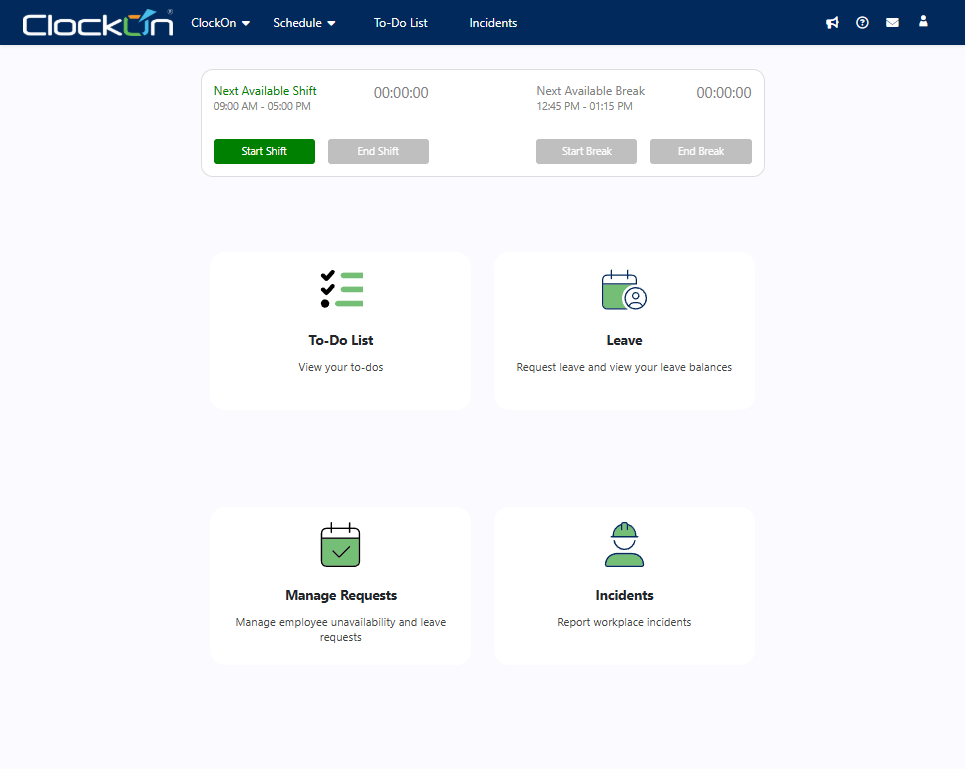The image size is (966, 769).
Task: Click the Start Break button
Action: pos(586,152)
